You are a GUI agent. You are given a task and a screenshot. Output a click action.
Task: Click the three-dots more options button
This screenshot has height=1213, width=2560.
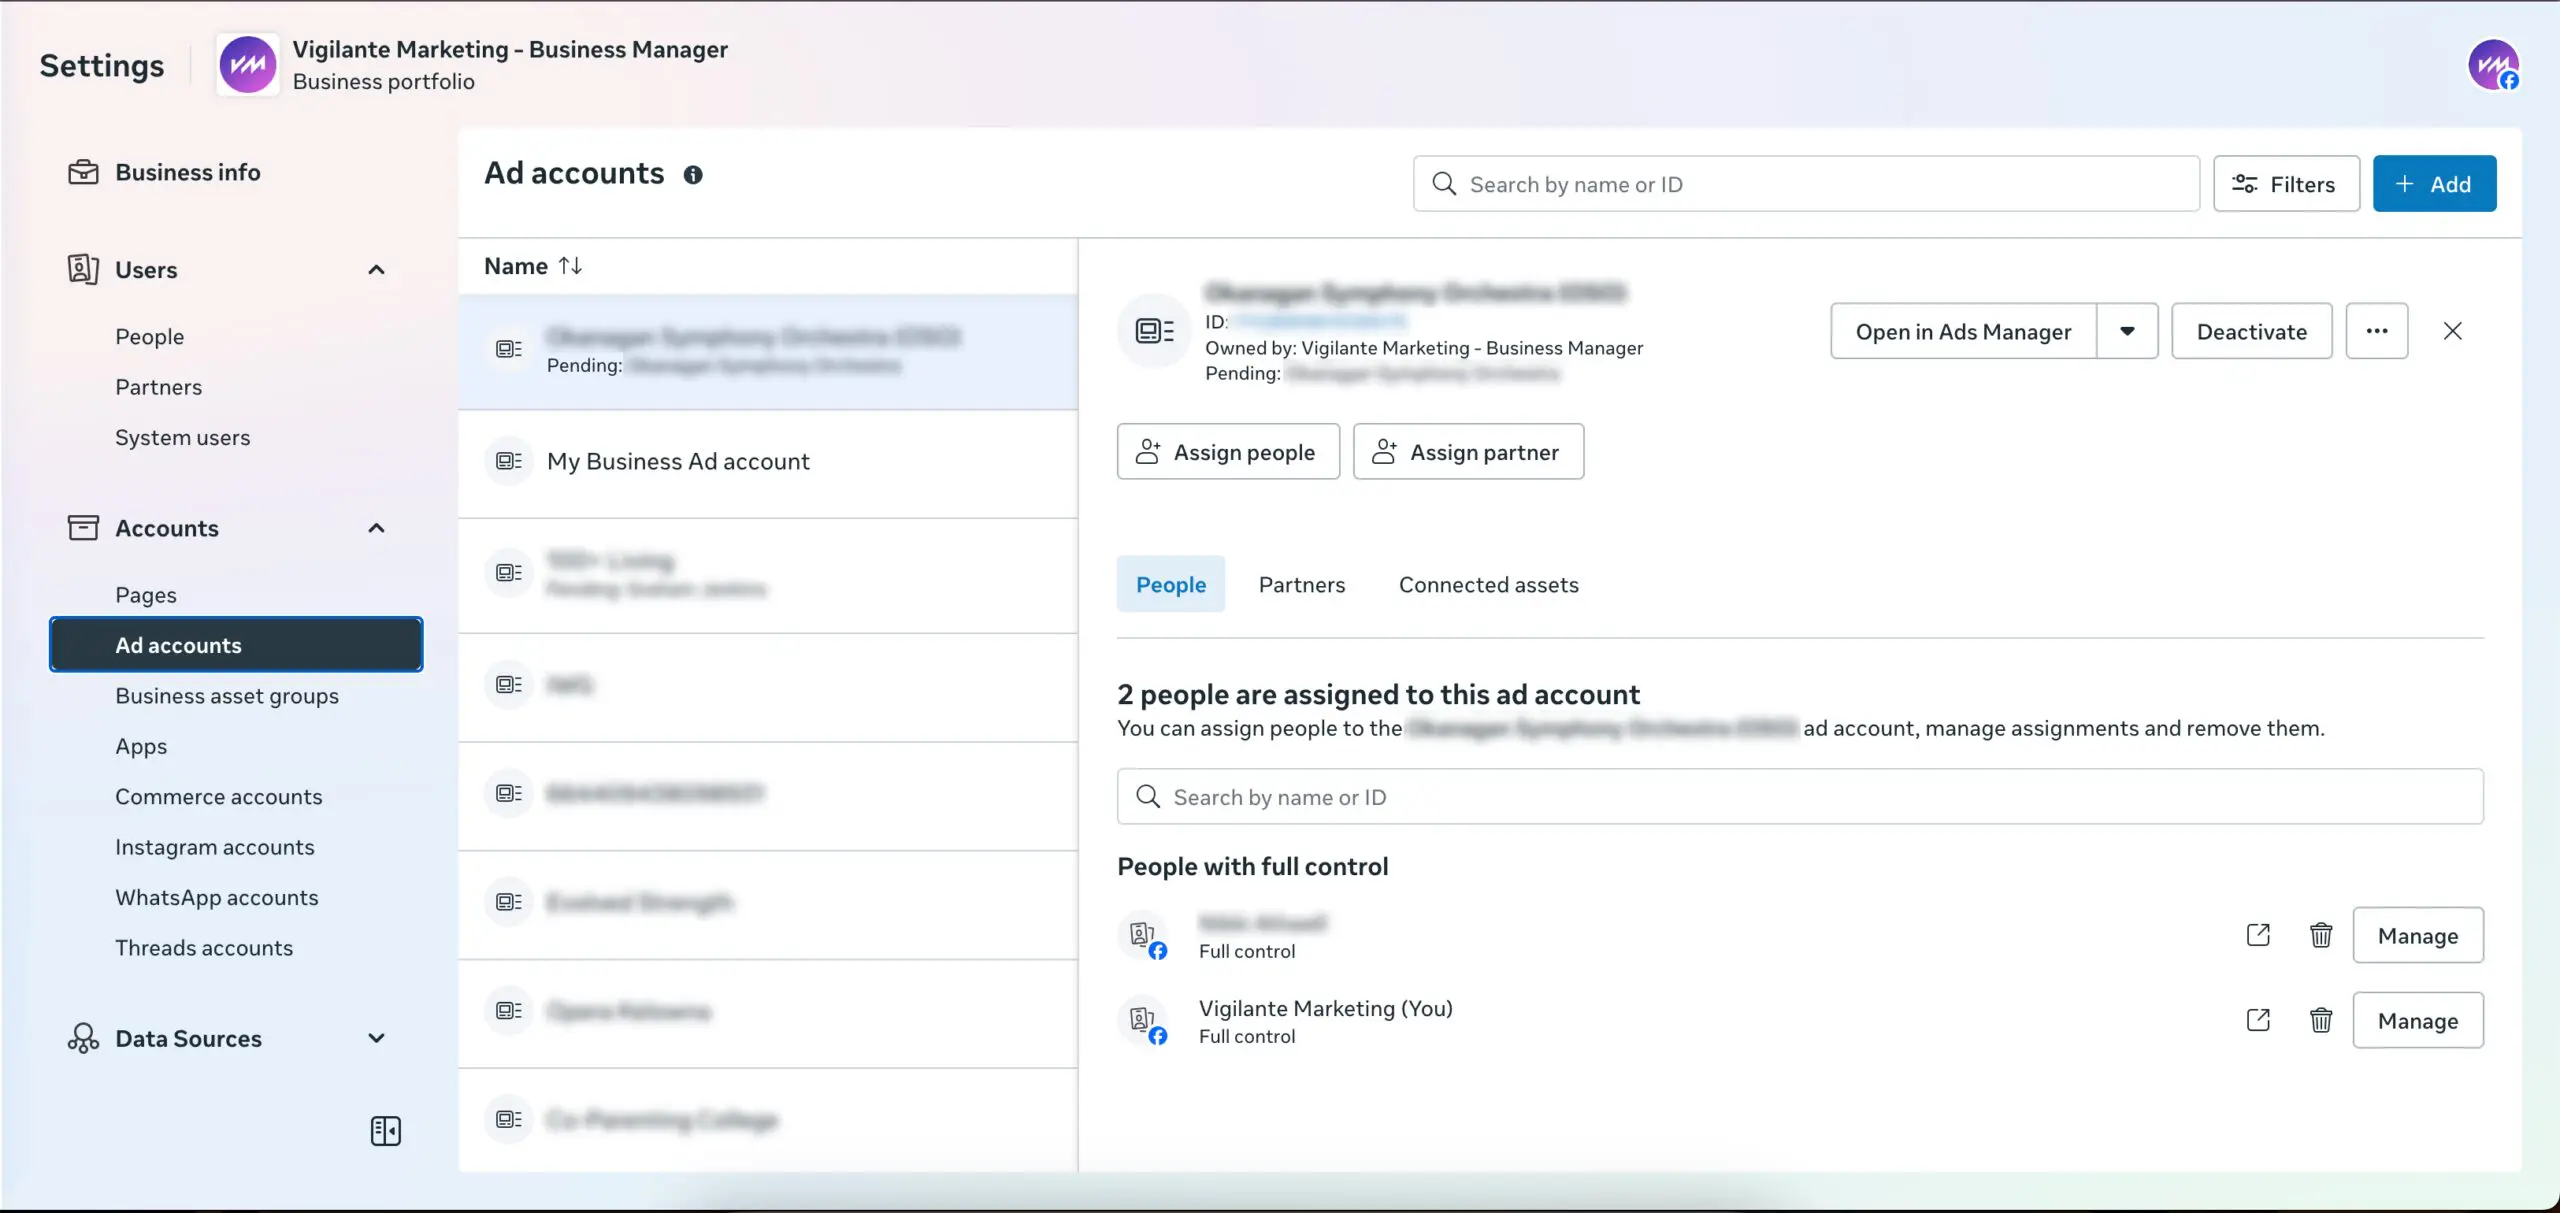pos(2377,331)
